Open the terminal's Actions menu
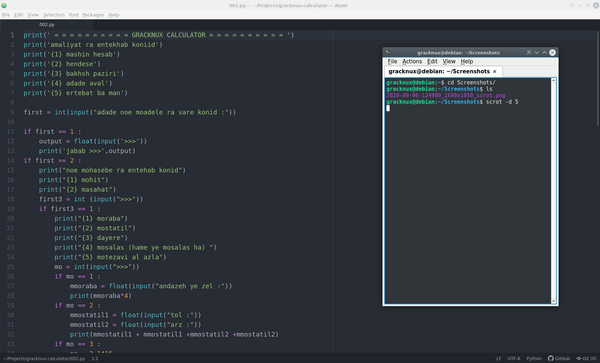The height and width of the screenshot is (363, 600). (412, 61)
